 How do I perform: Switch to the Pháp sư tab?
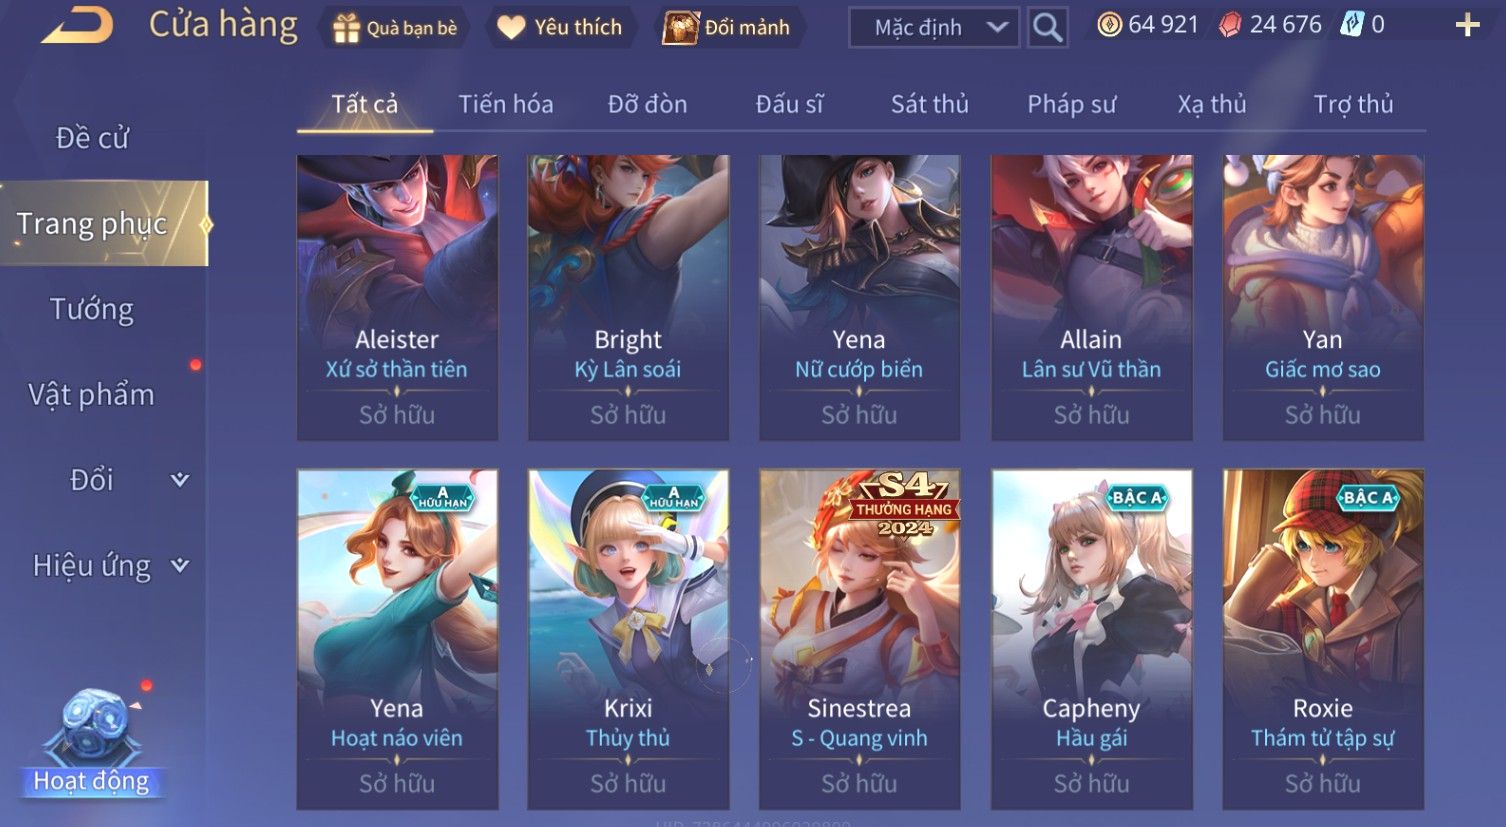coord(1071,104)
